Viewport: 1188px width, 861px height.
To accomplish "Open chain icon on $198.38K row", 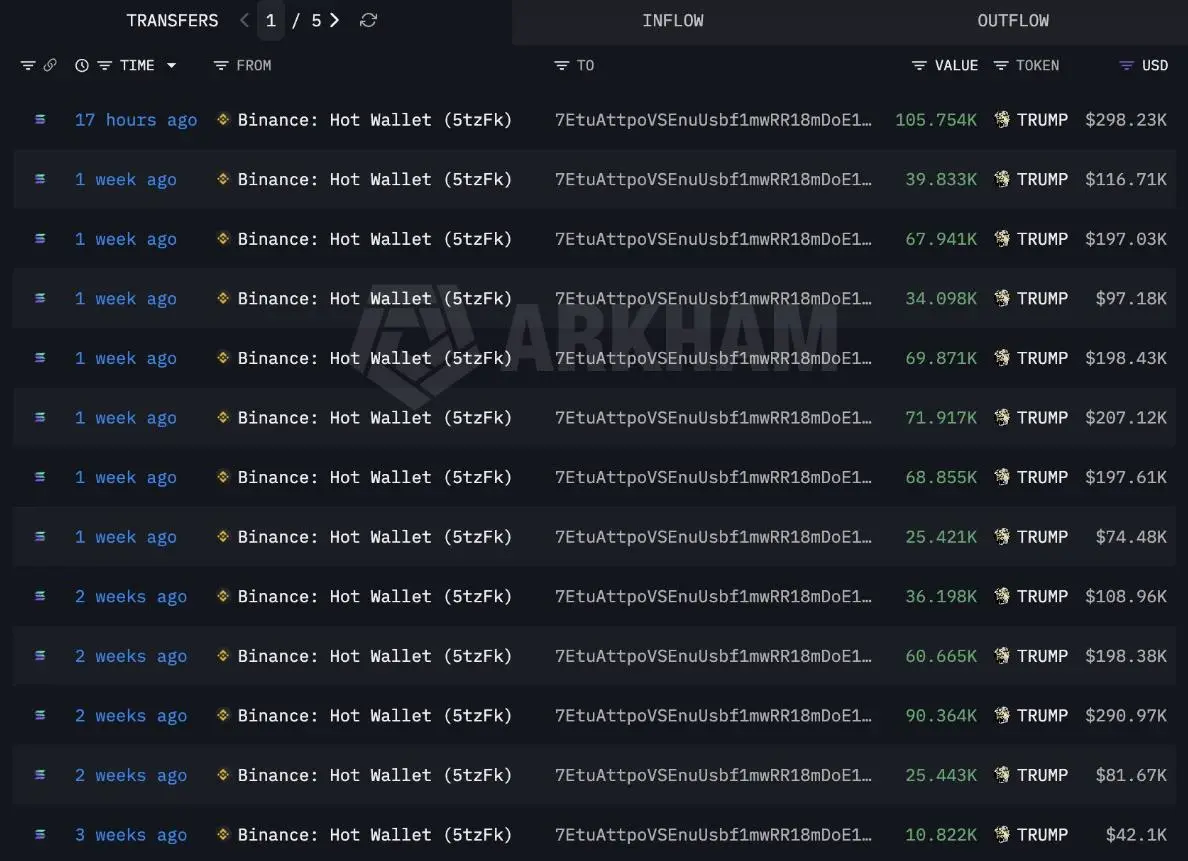I will pos(40,656).
